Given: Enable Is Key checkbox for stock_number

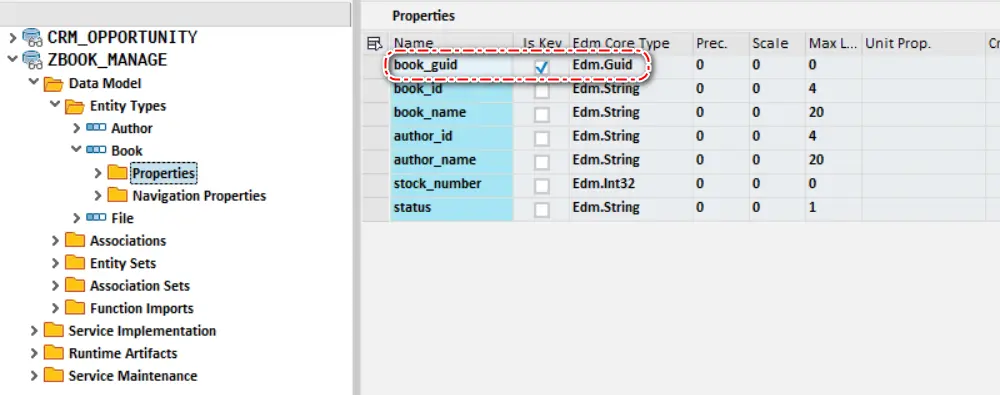Looking at the screenshot, I should [x=541, y=186].
